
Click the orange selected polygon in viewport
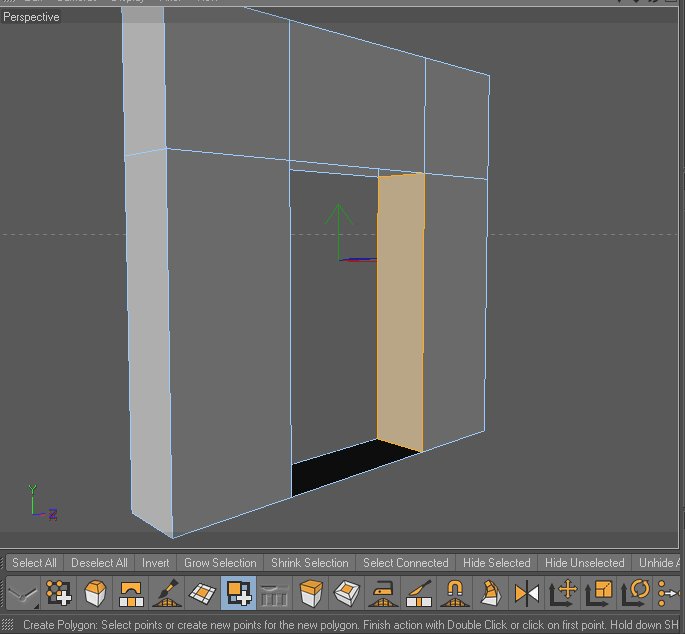(401, 310)
